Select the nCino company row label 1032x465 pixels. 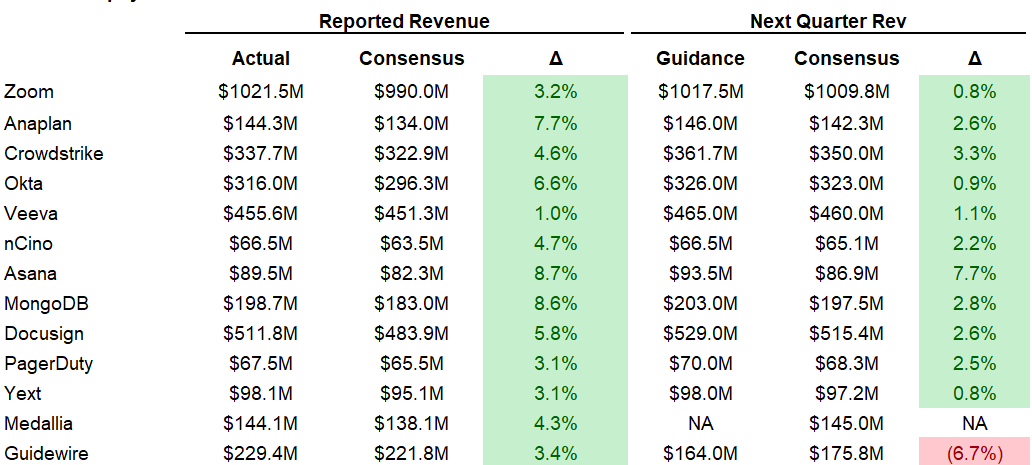[x=29, y=243]
